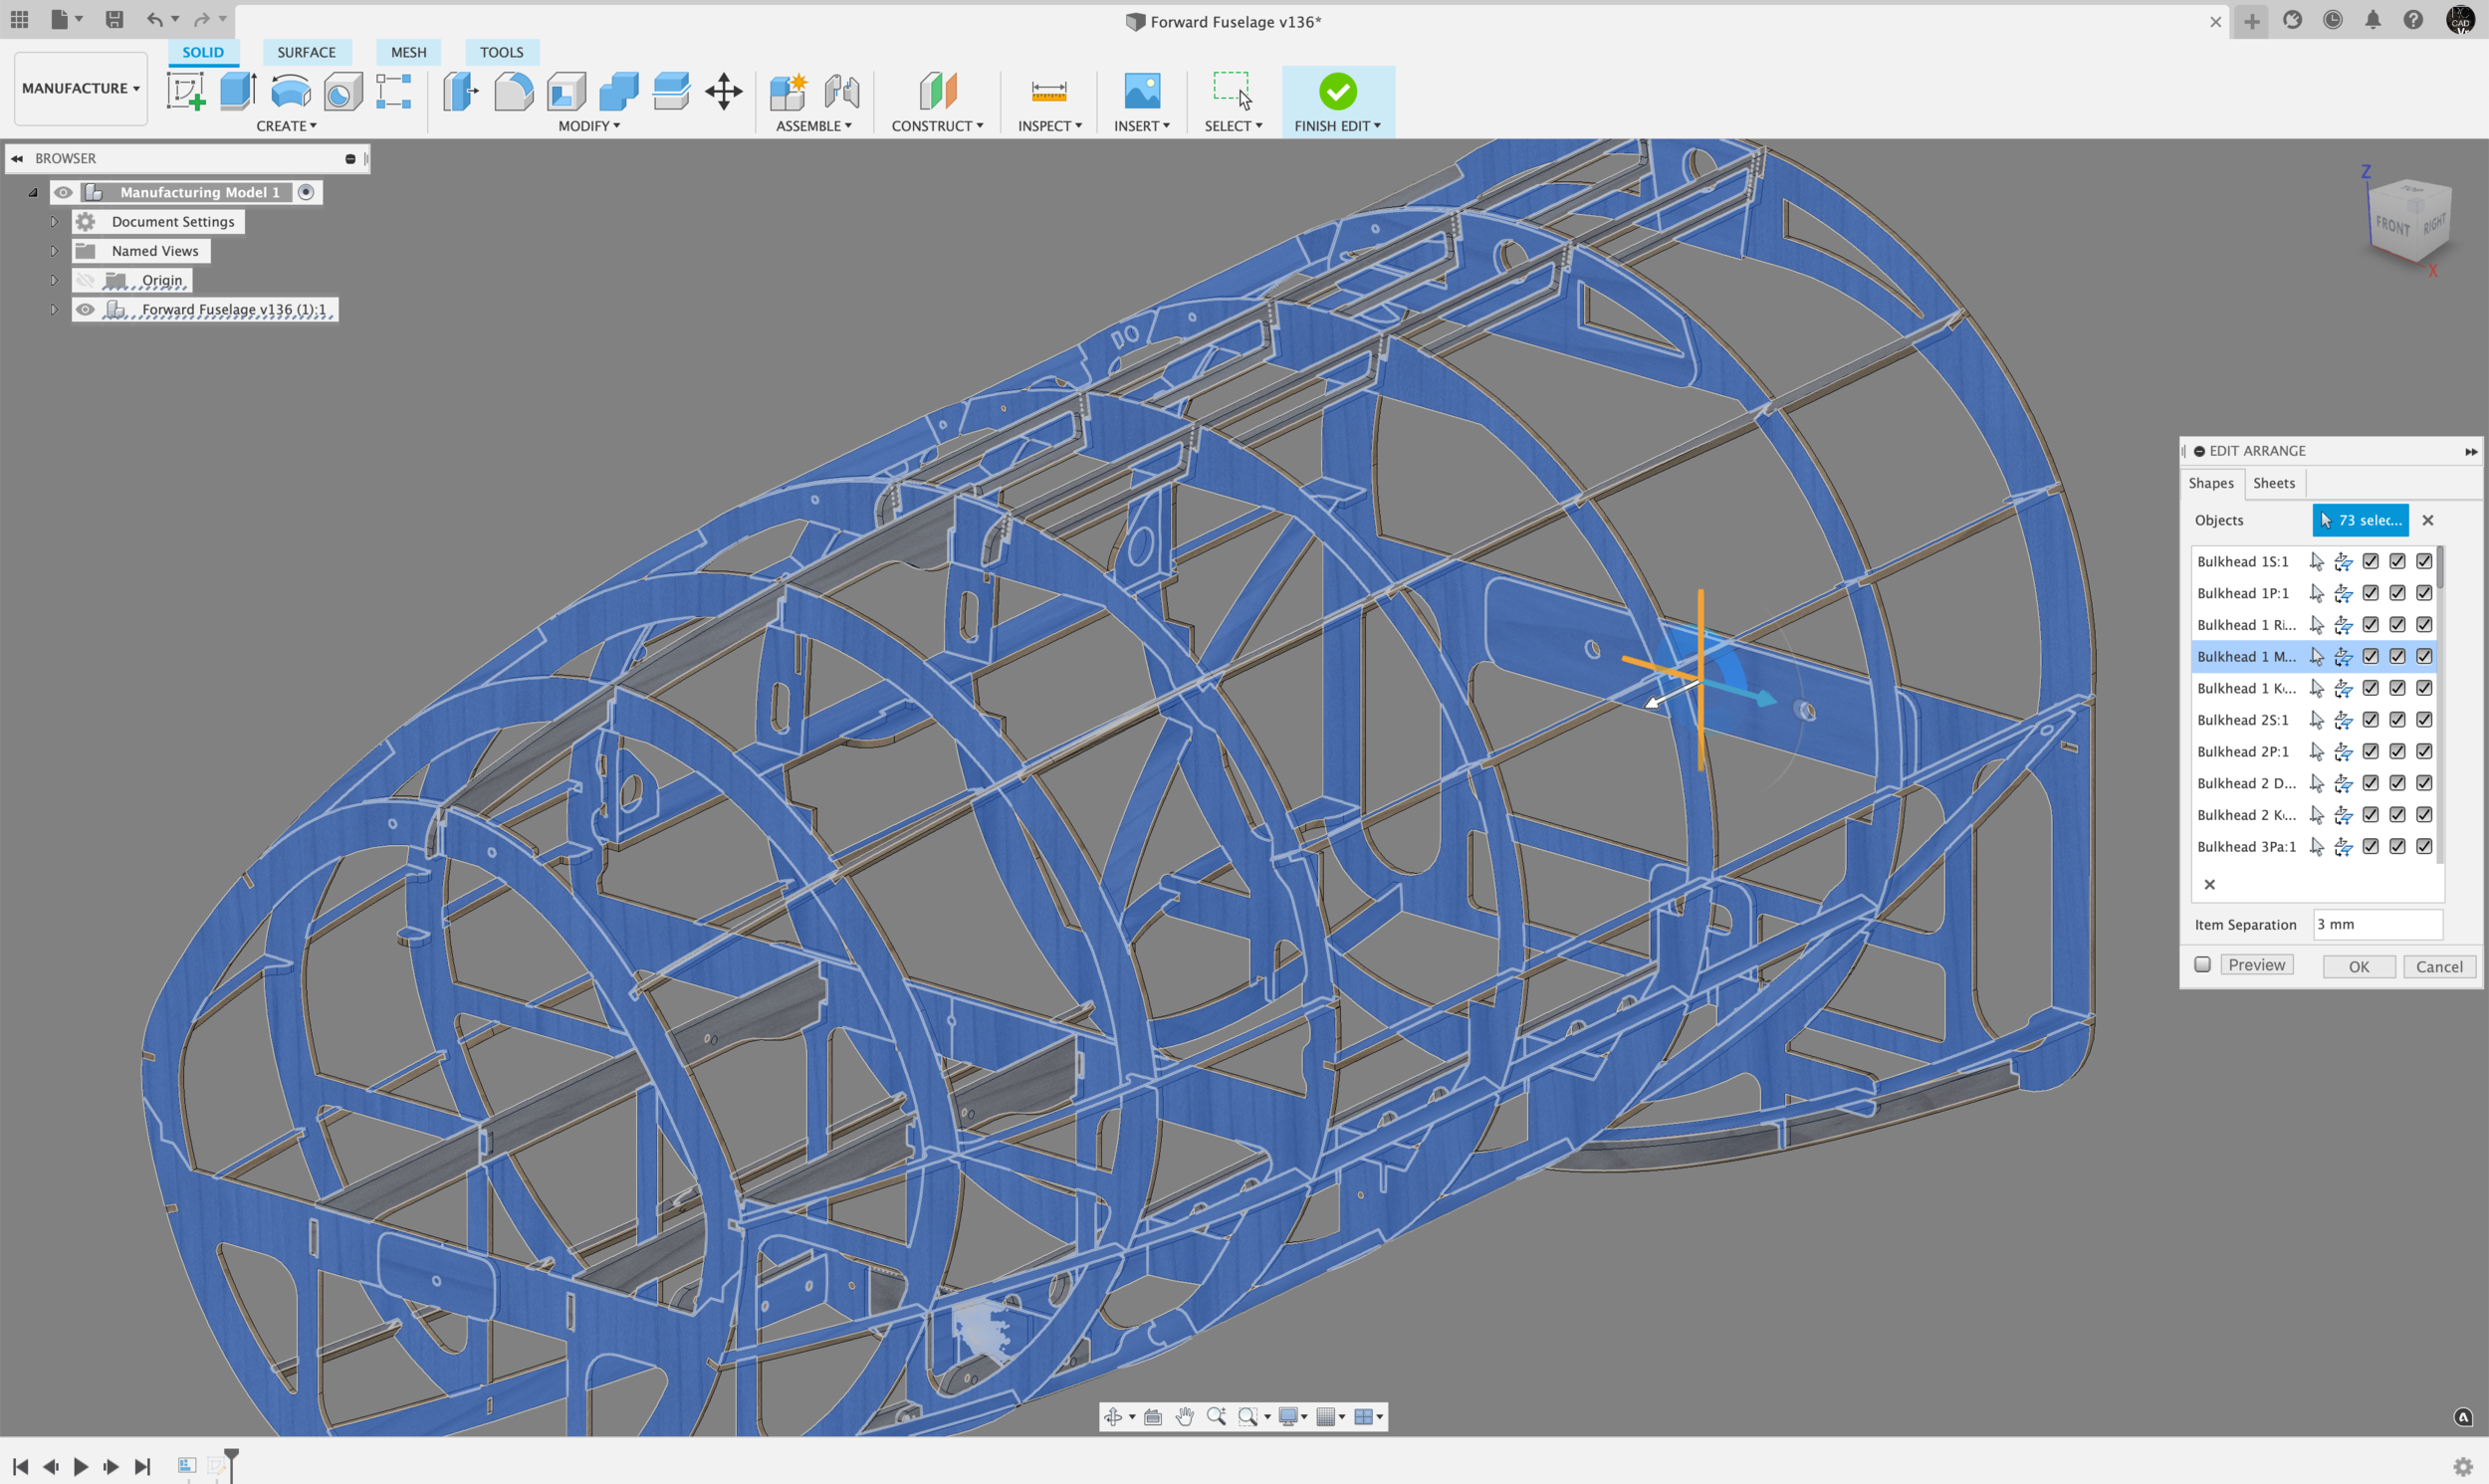Expand the Named Views tree node

click(x=54, y=251)
